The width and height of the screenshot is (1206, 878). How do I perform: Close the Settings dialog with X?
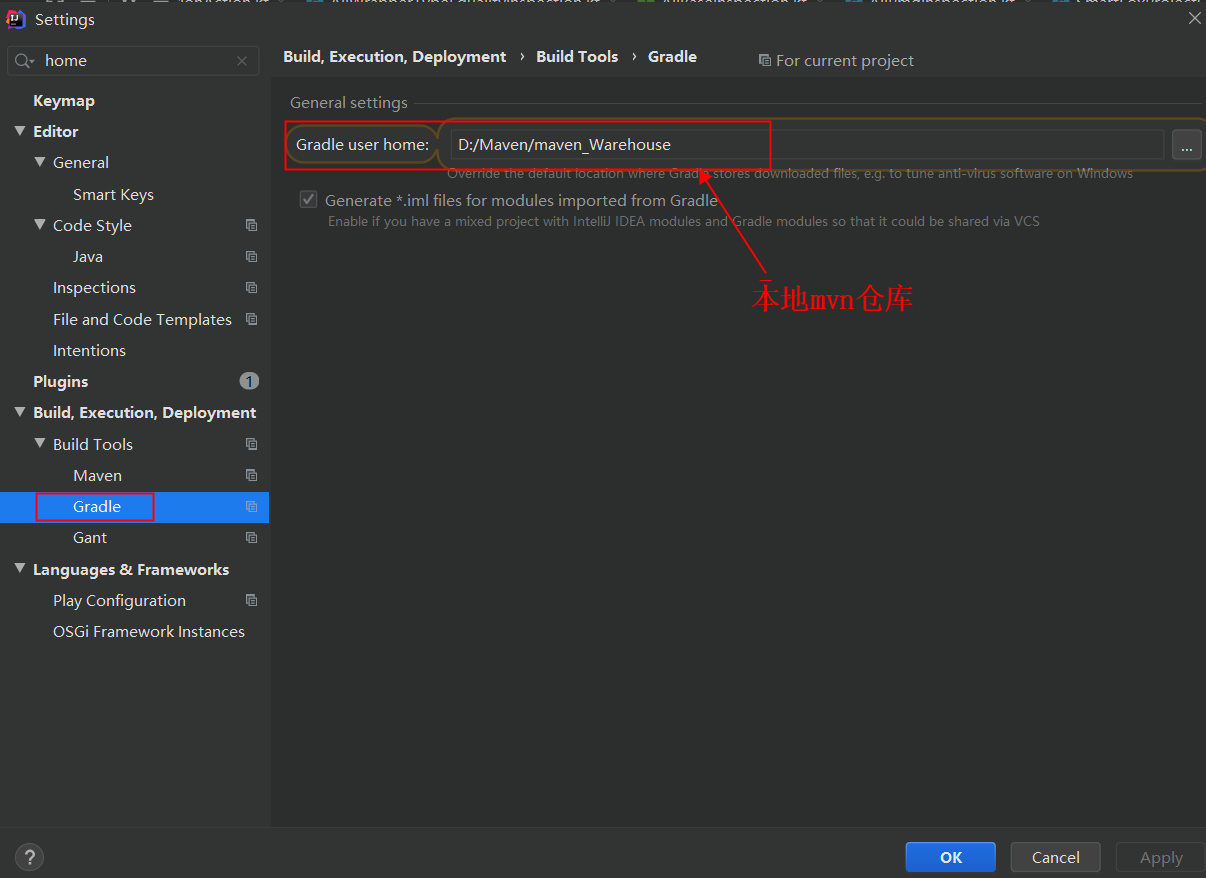click(x=1194, y=18)
